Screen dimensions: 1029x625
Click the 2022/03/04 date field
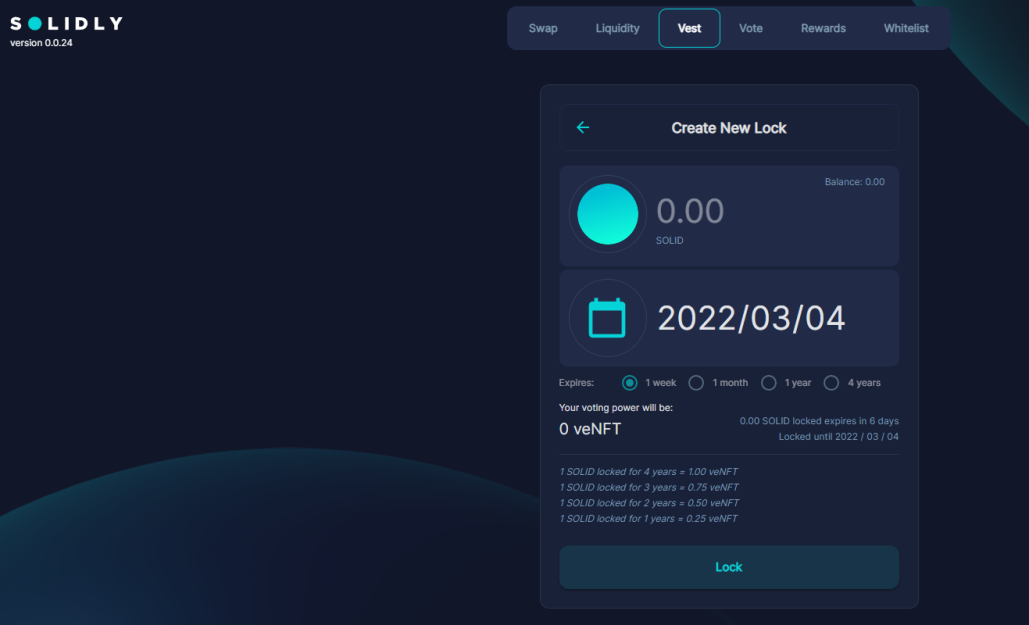[x=751, y=318]
